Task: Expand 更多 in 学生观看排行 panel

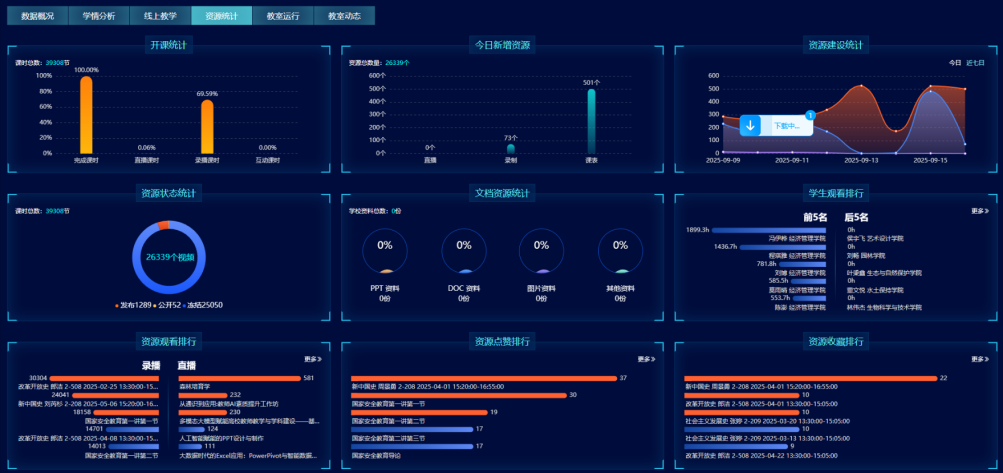Action: [979, 211]
